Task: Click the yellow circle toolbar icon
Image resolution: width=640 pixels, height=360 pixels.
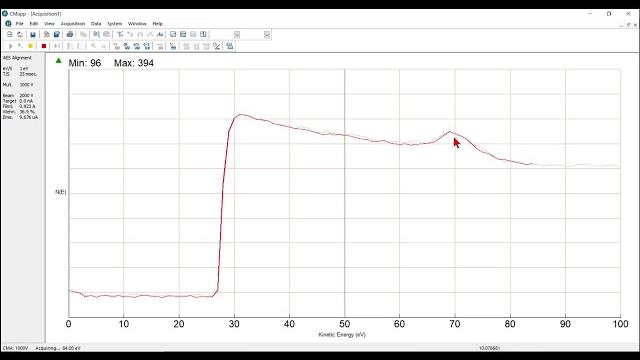Action: 30,46
